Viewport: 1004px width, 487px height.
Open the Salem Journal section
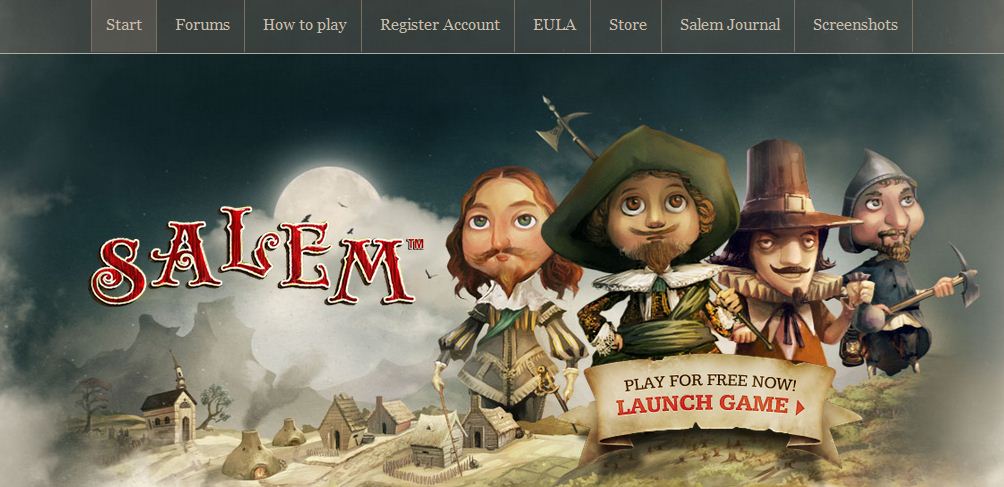729,26
